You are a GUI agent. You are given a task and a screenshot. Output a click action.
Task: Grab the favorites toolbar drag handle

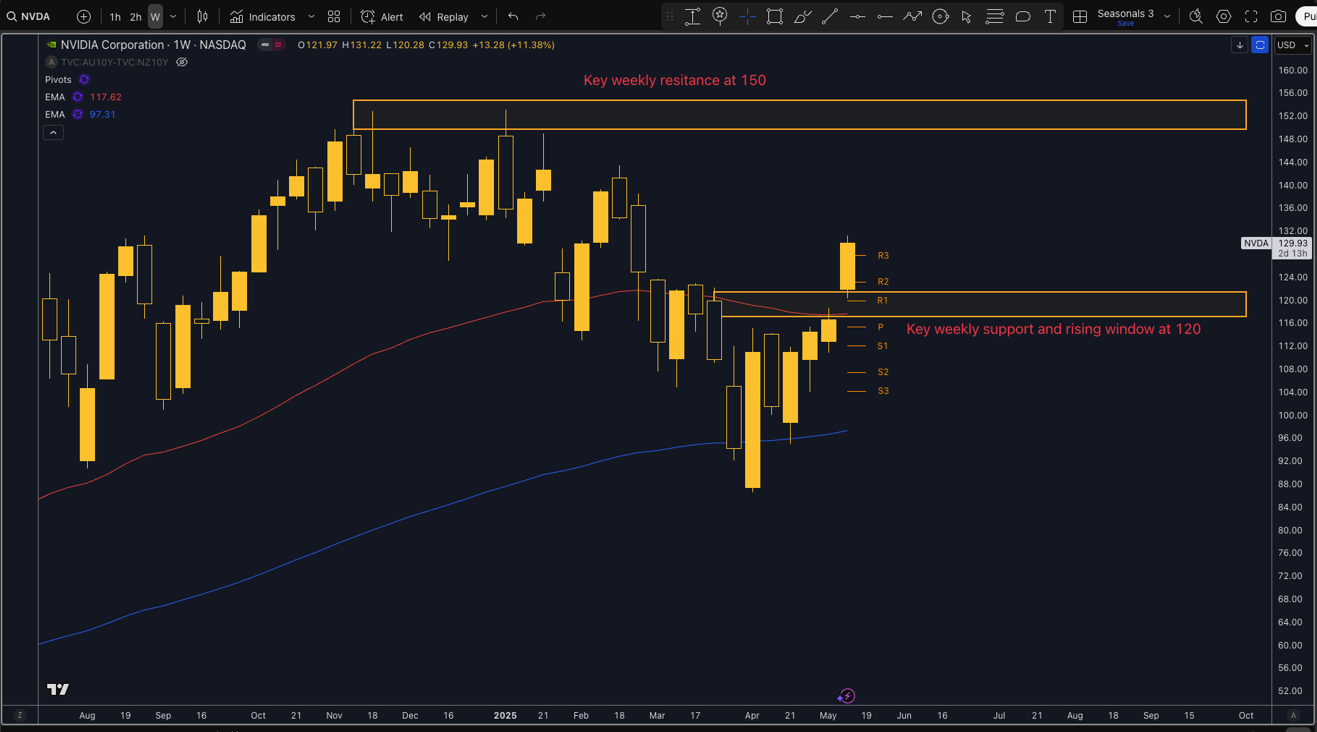point(670,16)
